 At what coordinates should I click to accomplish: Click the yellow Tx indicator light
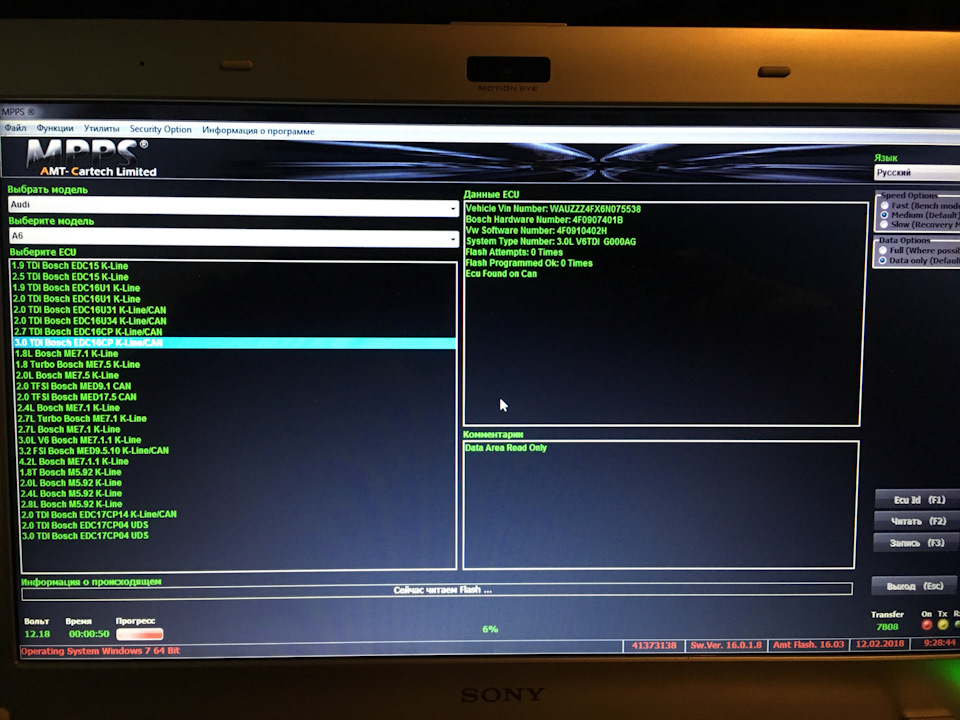(x=943, y=625)
